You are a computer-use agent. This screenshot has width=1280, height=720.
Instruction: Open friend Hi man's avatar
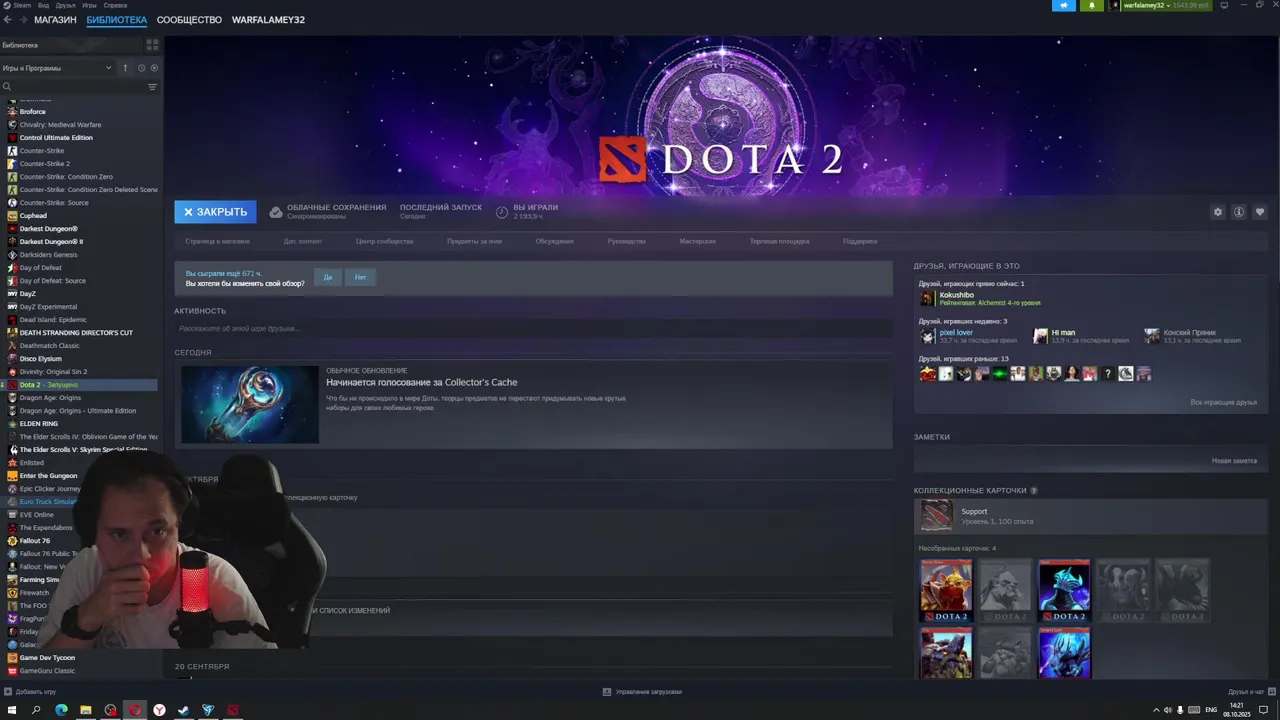[x=1041, y=336]
